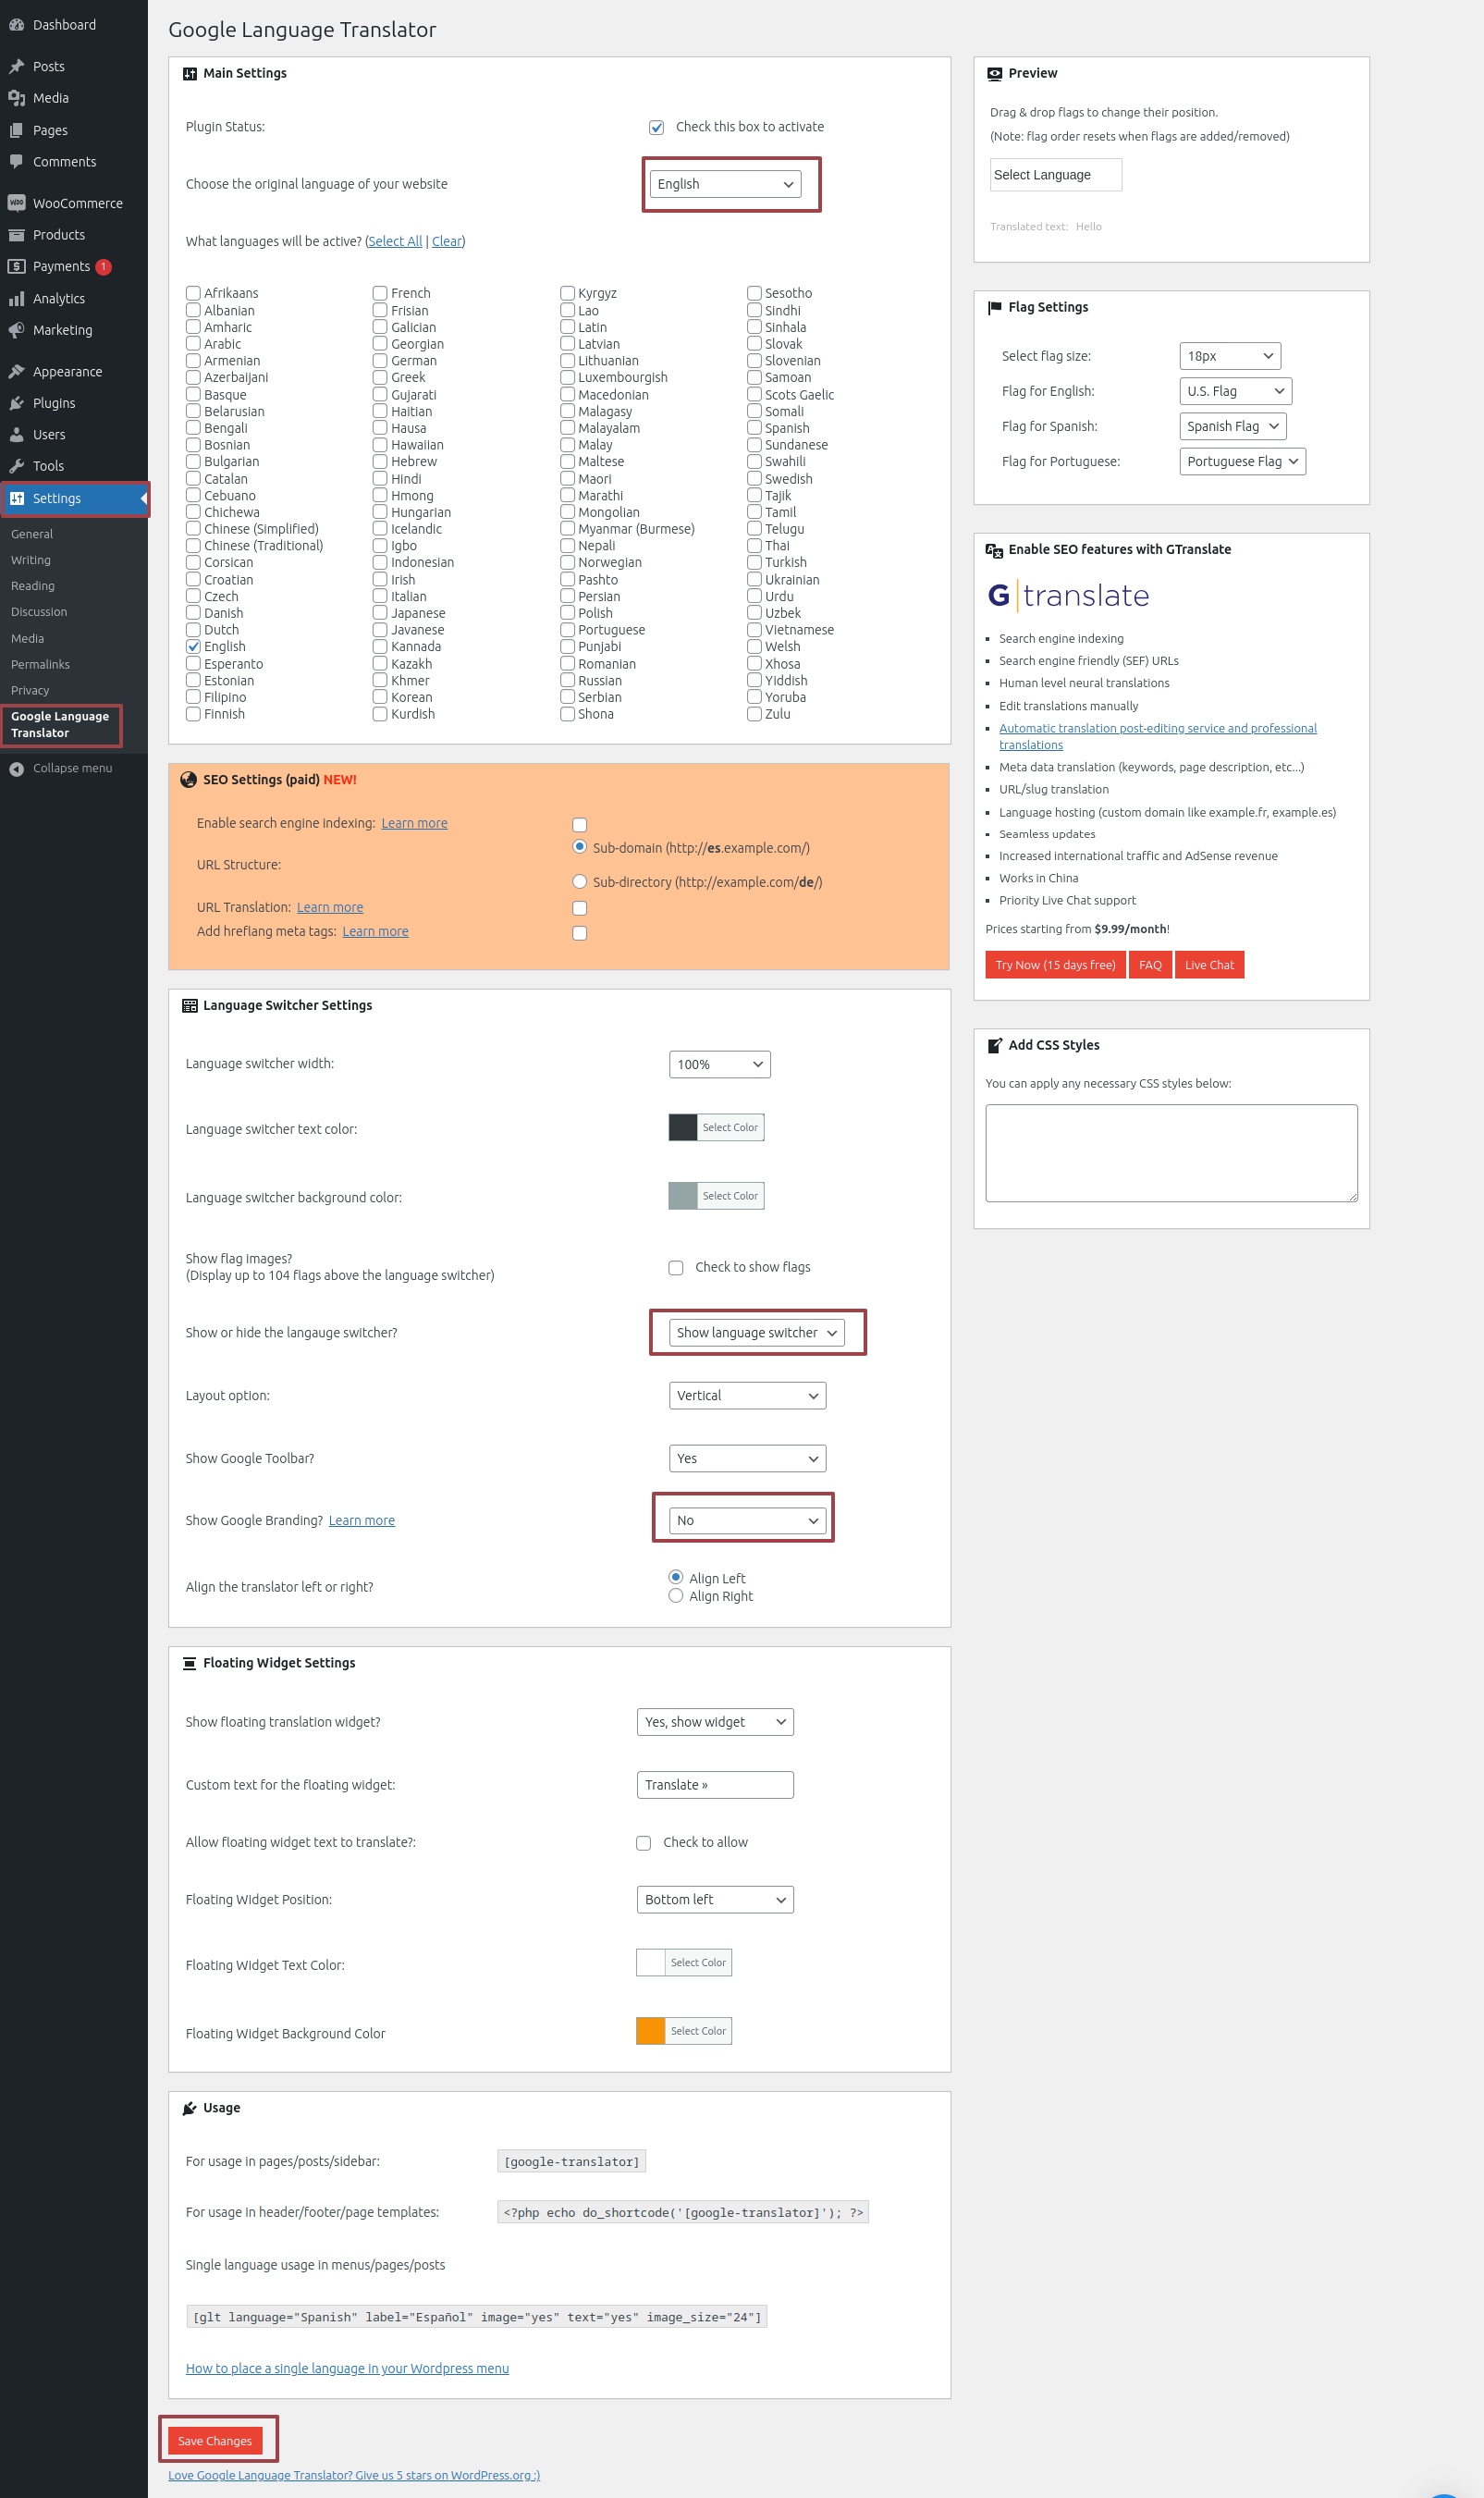
Task: Click the Select All languages link
Action: 395,241
